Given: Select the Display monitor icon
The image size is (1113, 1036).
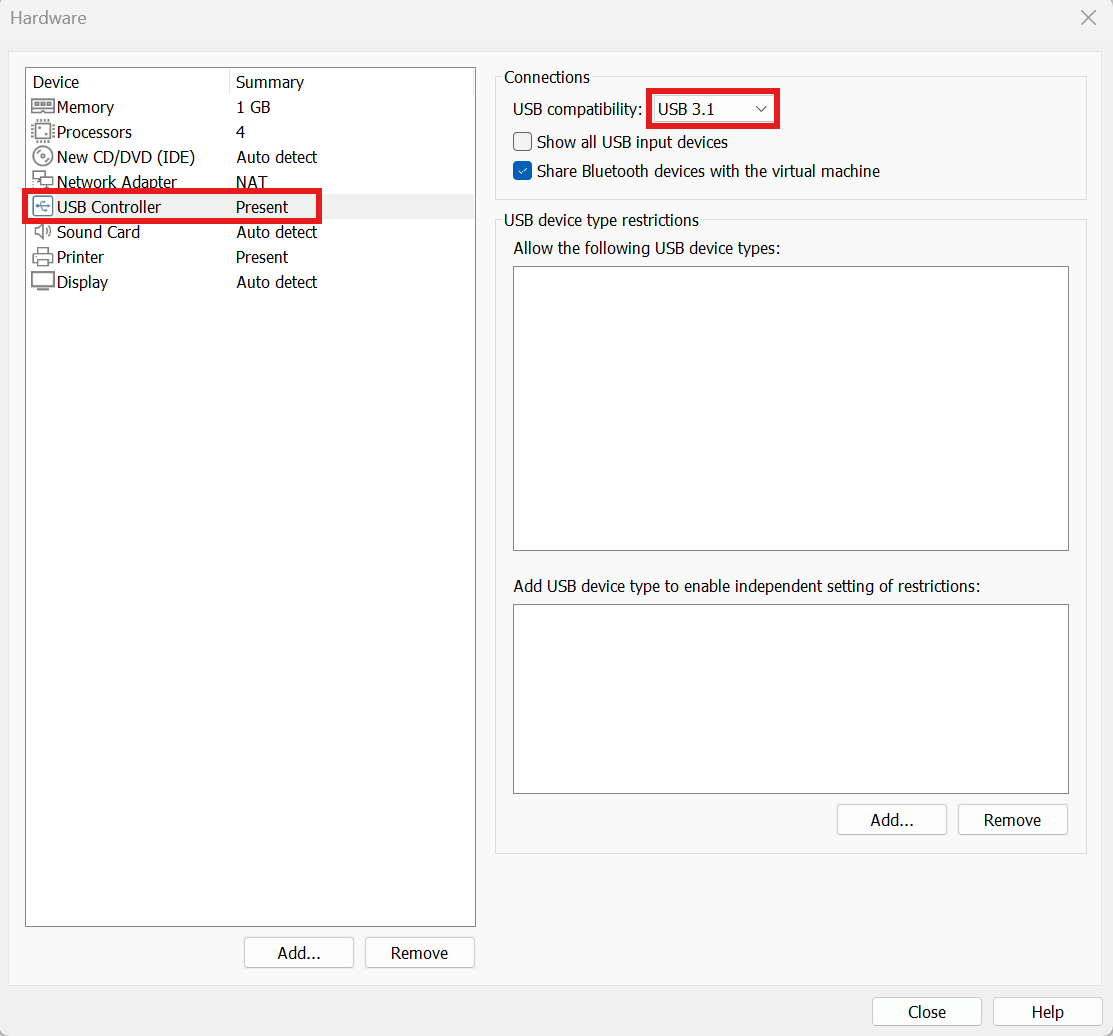Looking at the screenshot, I should (43, 282).
